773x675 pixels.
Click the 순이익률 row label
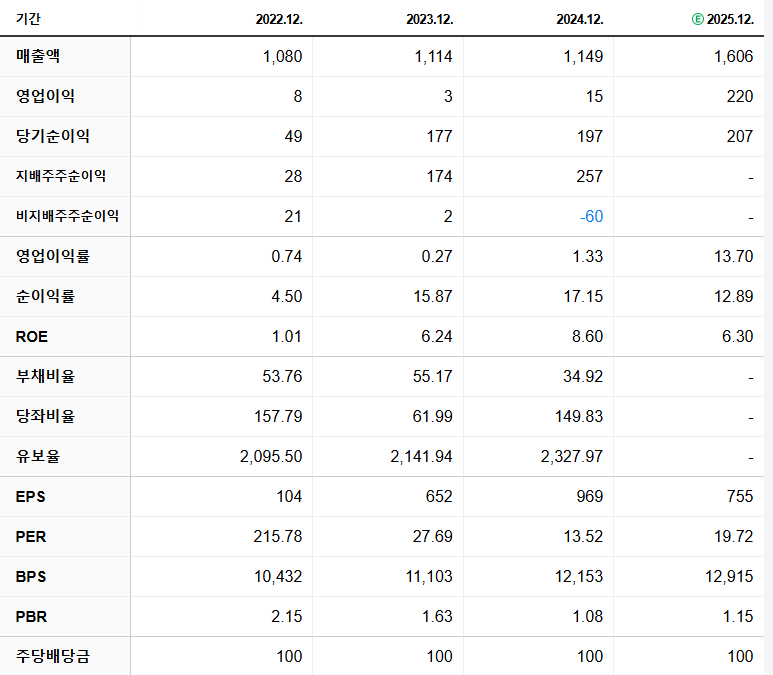click(45, 296)
